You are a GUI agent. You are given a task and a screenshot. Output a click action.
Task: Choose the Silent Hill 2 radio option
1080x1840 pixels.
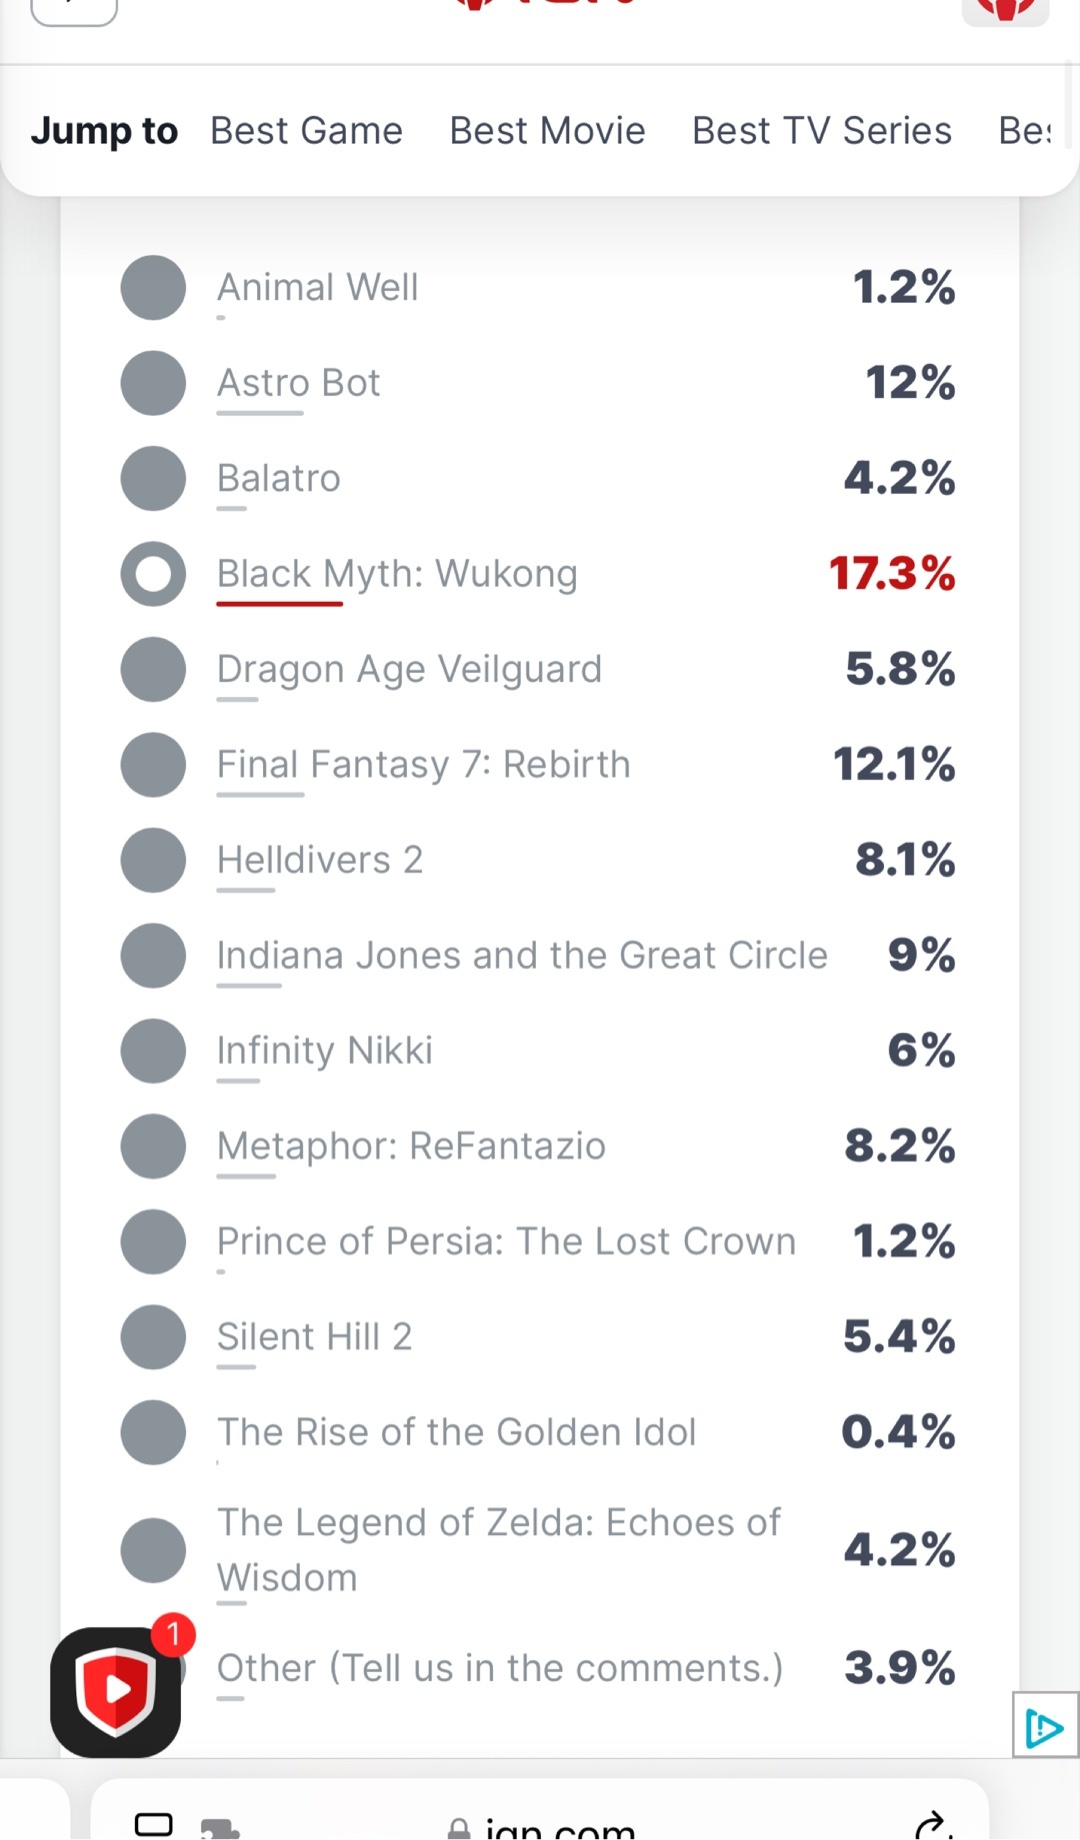[x=153, y=1337]
